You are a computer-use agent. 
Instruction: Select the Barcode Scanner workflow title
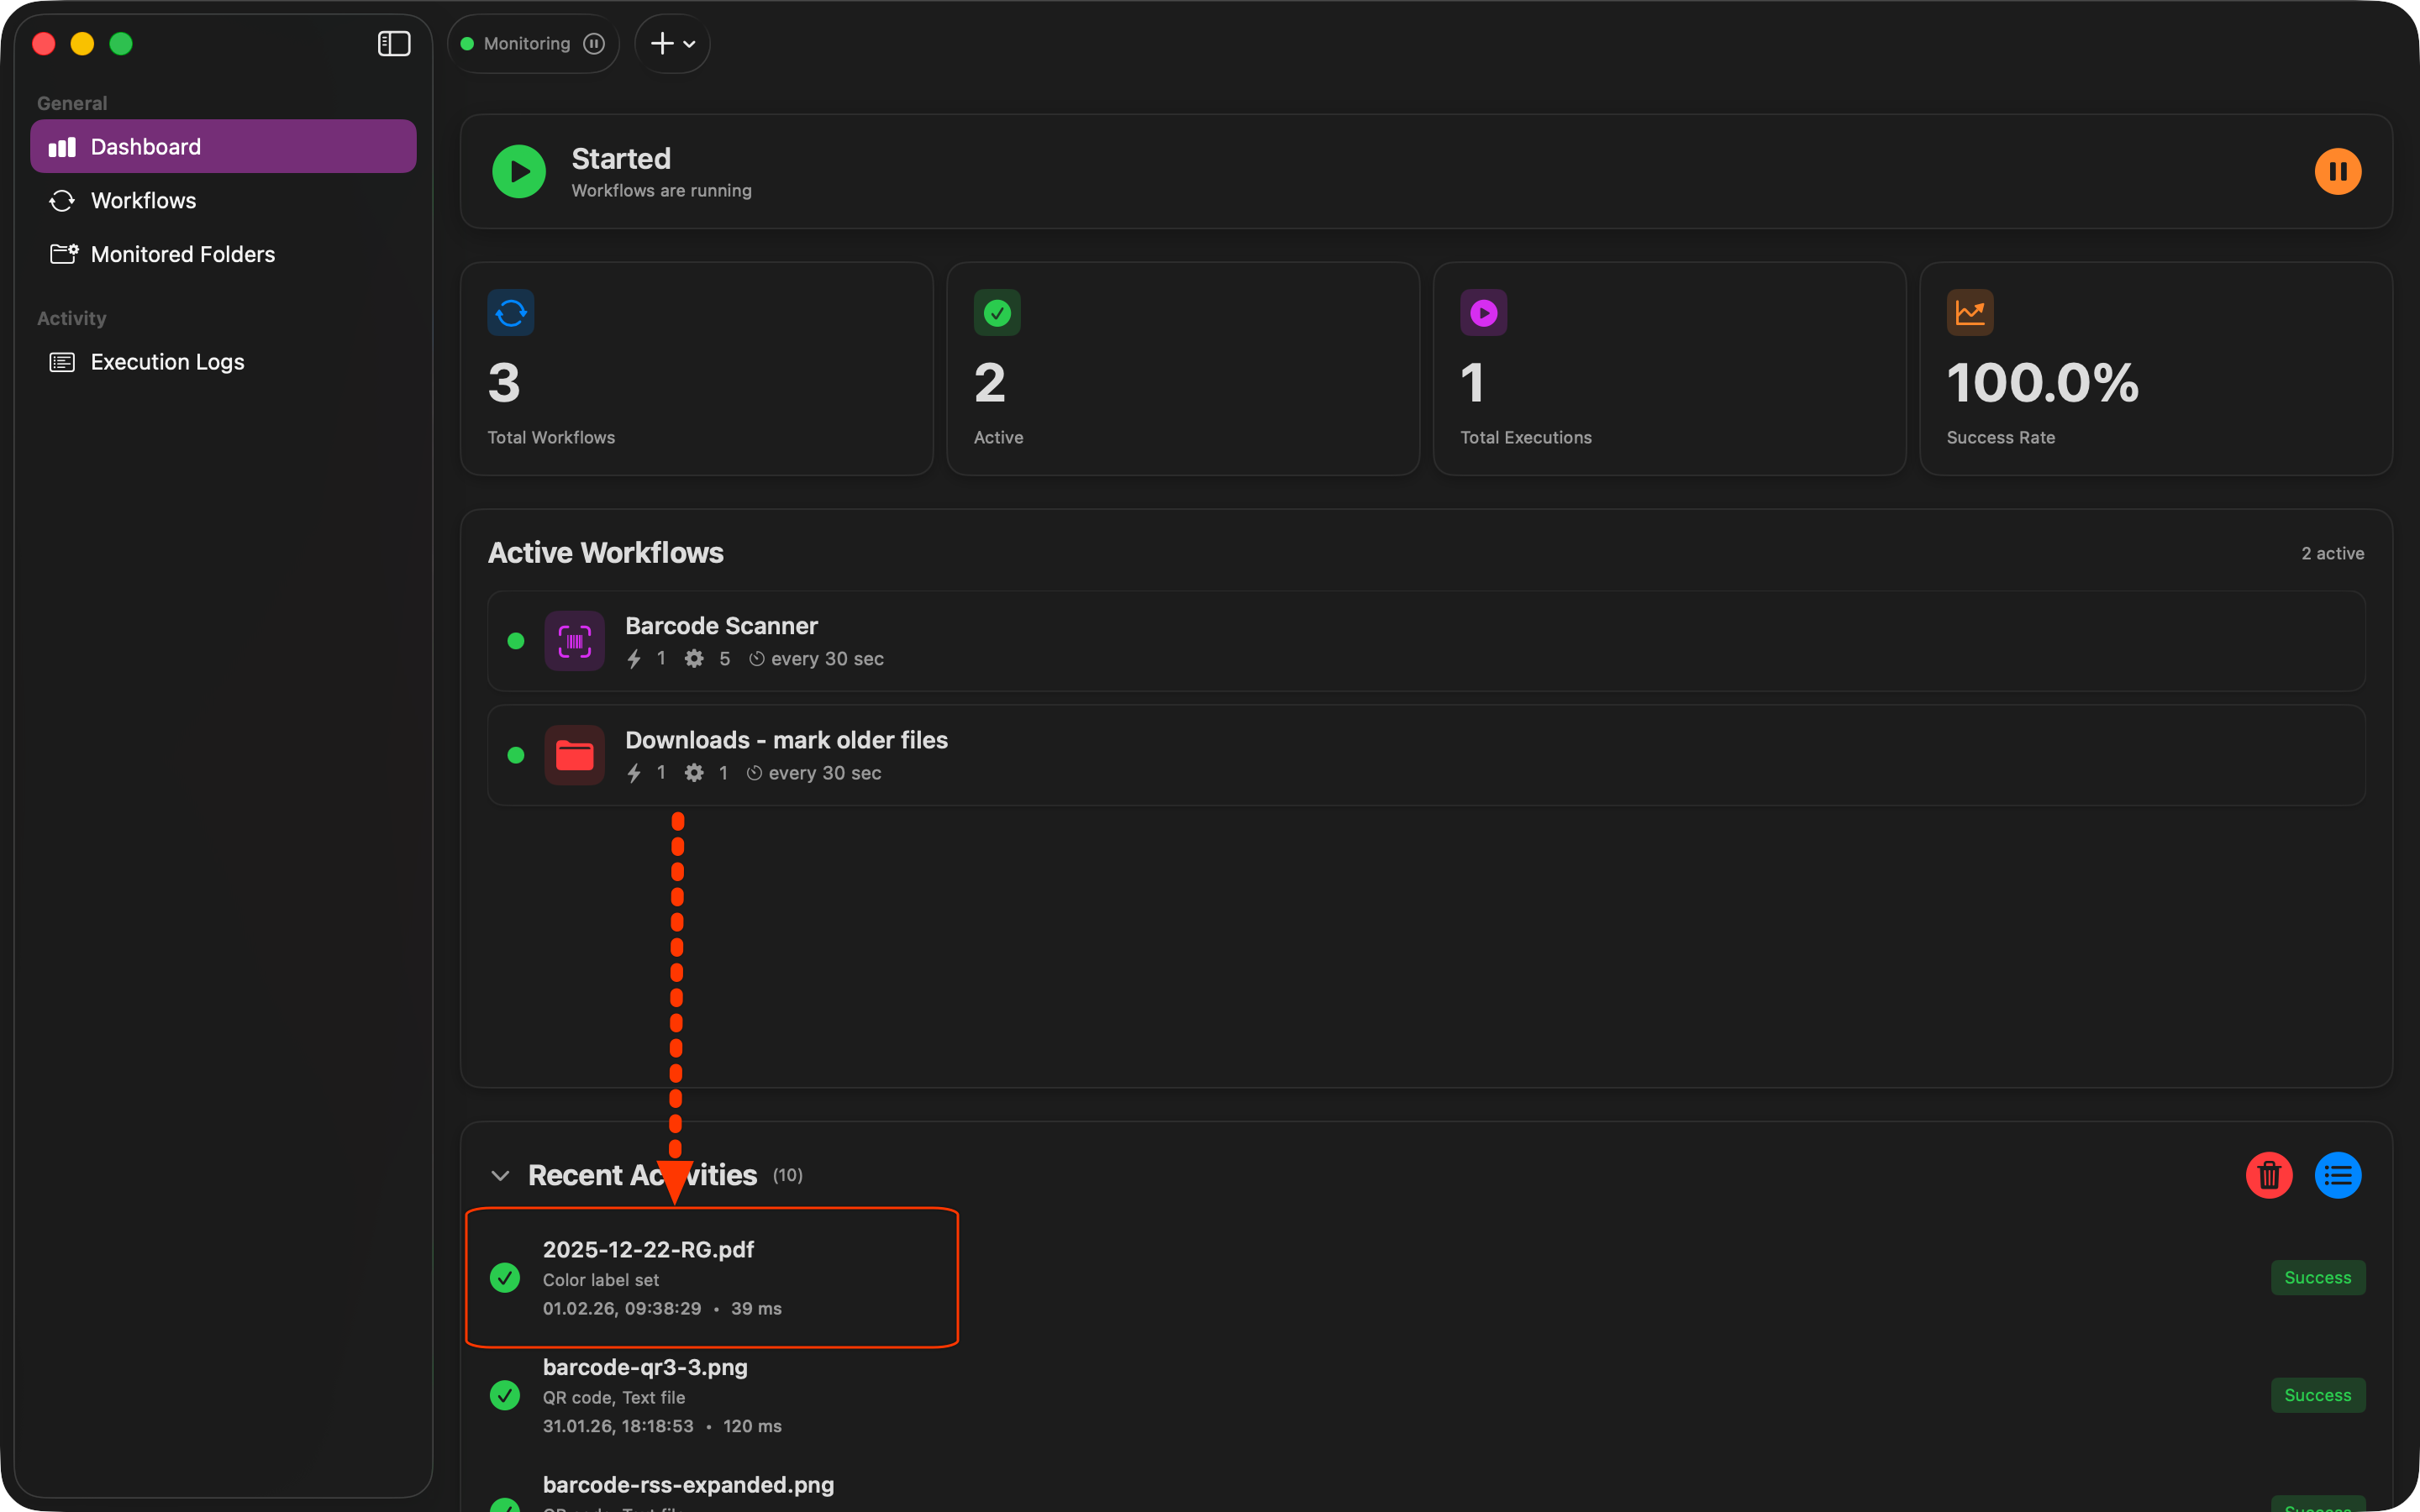tap(721, 626)
